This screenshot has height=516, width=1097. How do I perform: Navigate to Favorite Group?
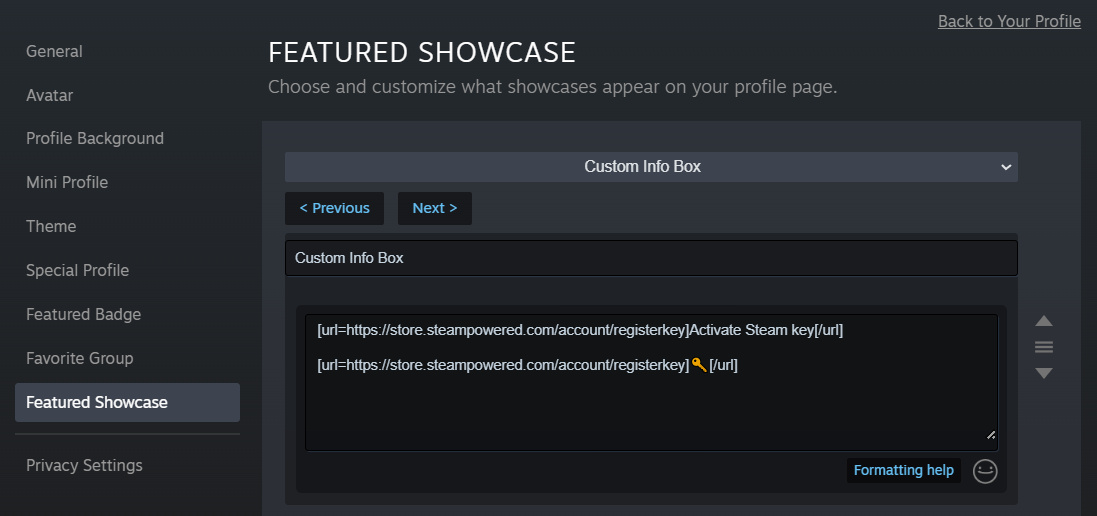[x=80, y=358]
